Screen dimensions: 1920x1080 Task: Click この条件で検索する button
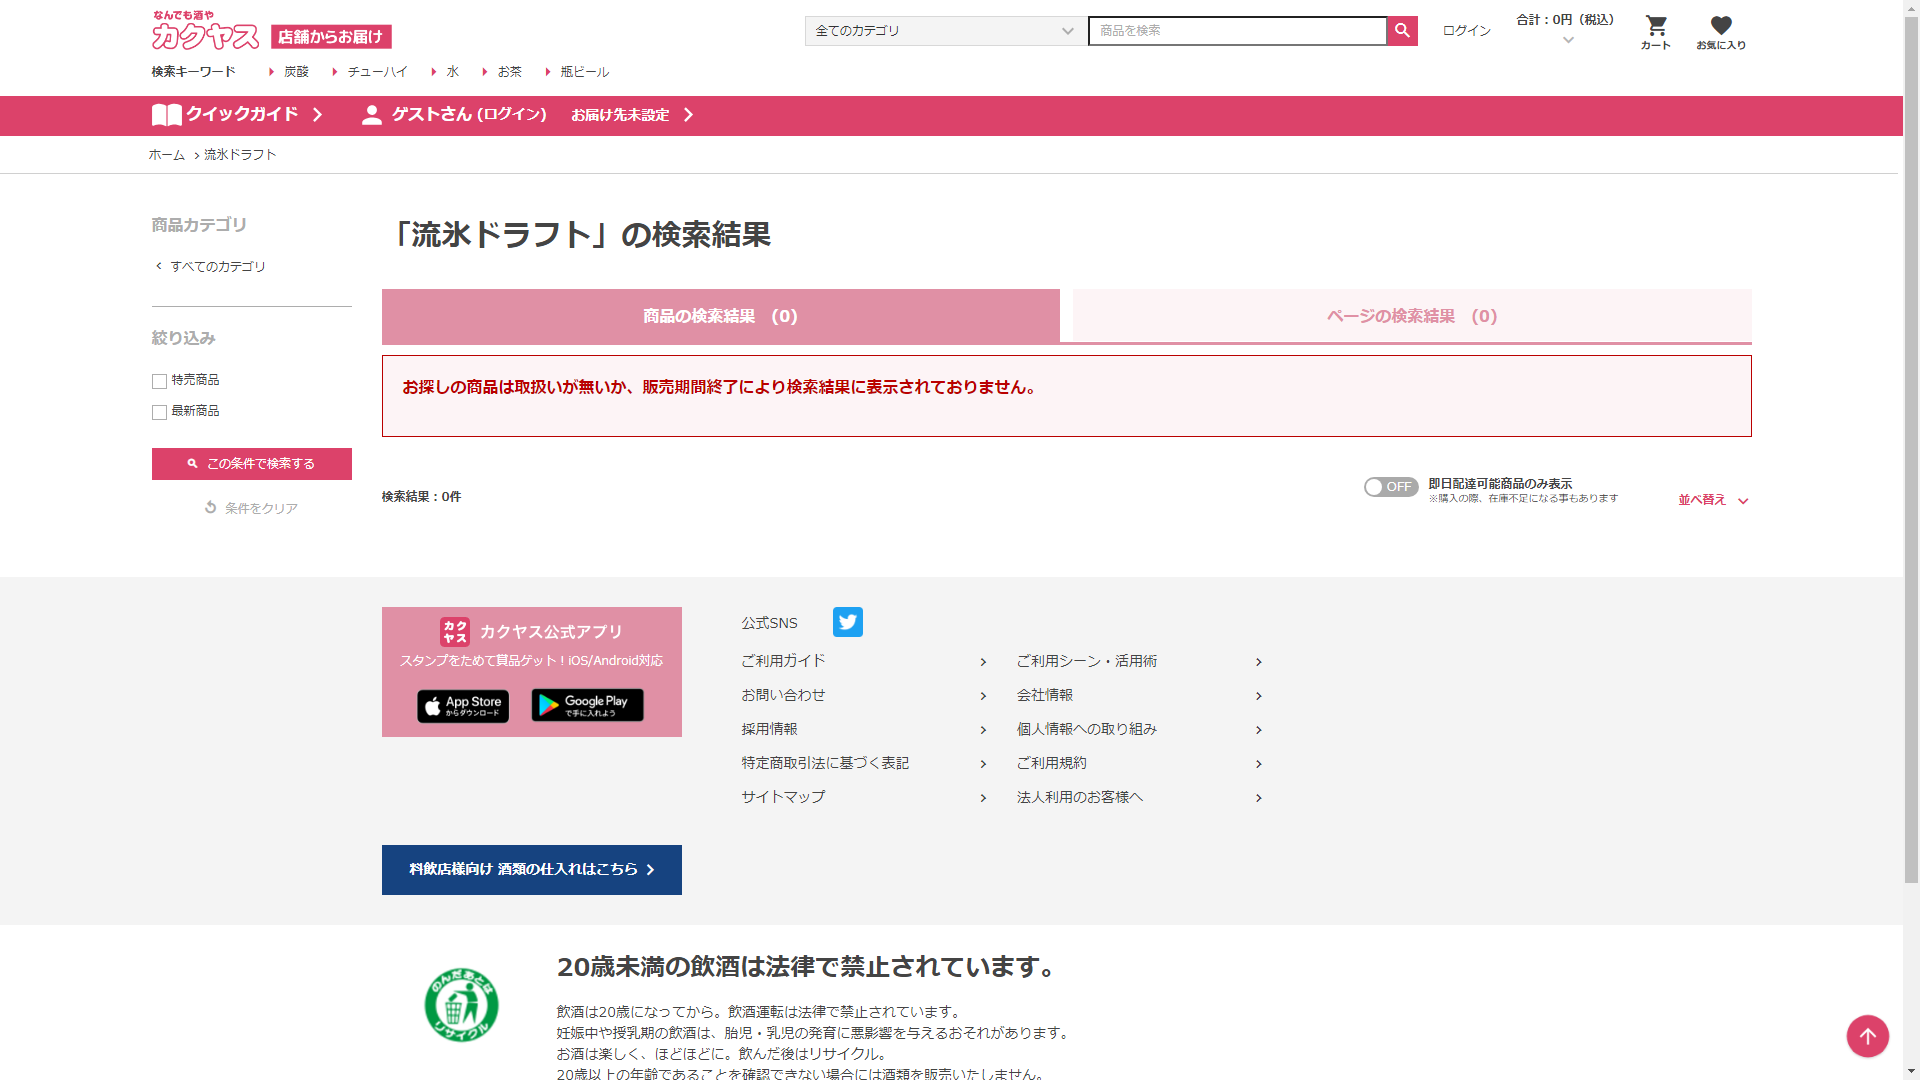click(252, 464)
